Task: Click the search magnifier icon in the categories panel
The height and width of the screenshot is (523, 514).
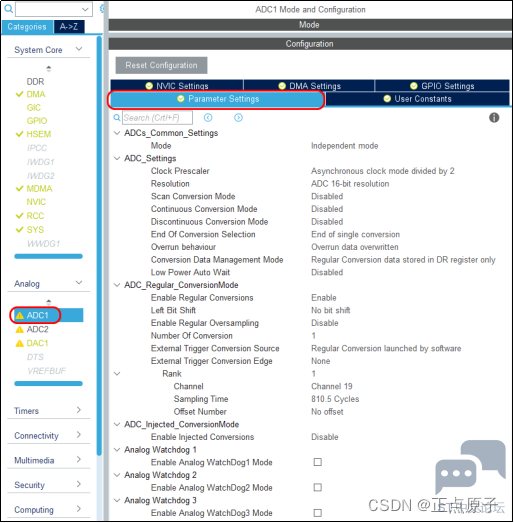Action: (x=9, y=9)
